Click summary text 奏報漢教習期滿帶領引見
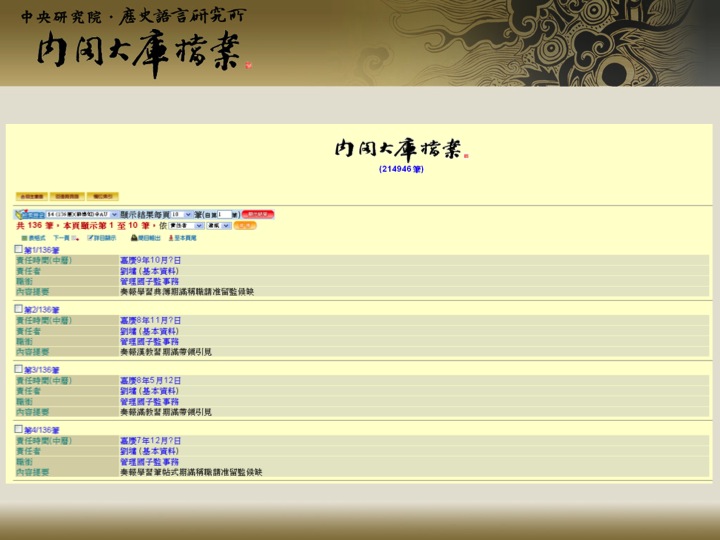The width and height of the screenshot is (720, 540). (166, 352)
